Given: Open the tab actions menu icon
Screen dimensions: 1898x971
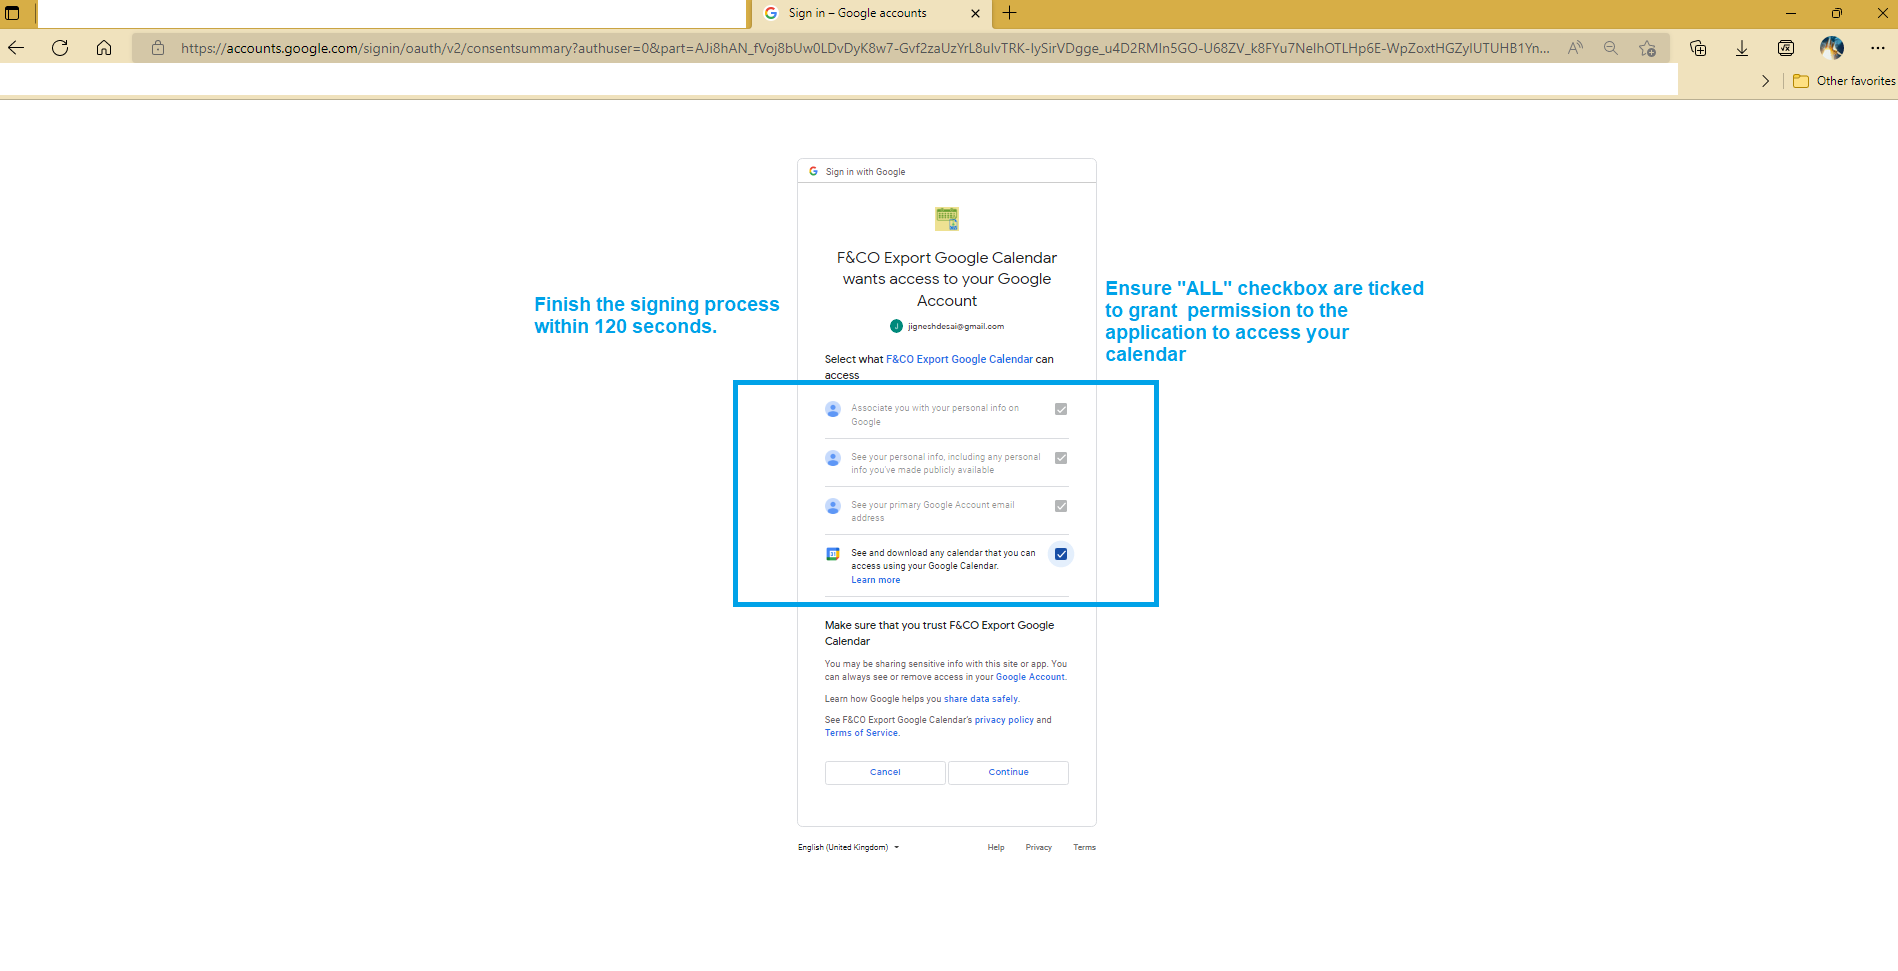Looking at the screenshot, I should point(13,13).
